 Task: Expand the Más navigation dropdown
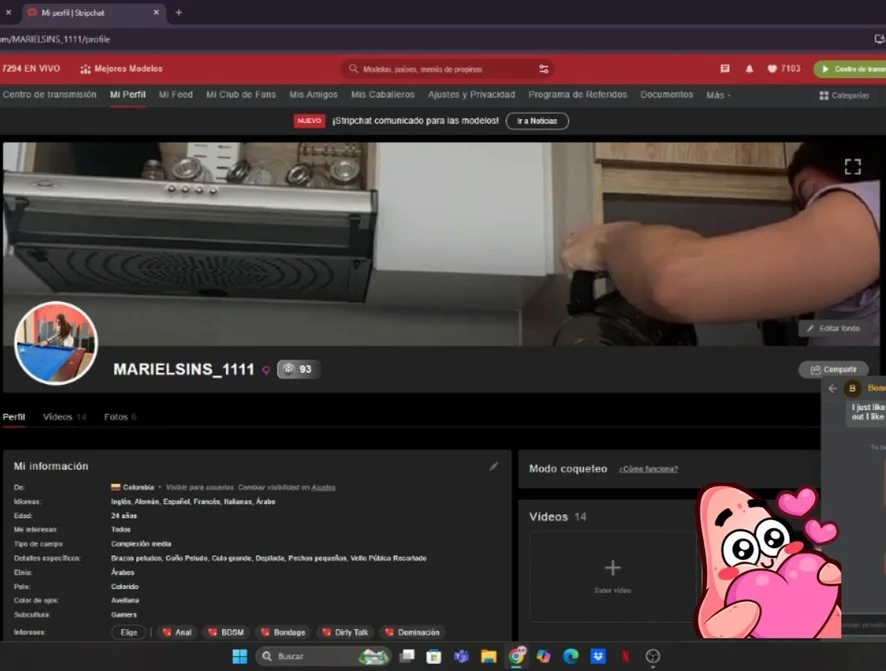coord(717,95)
